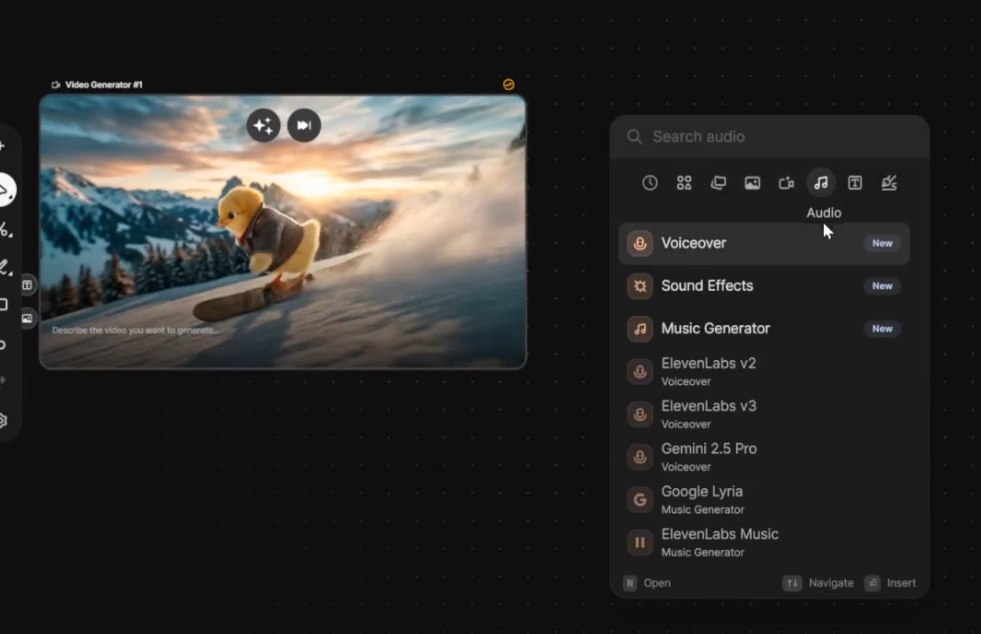Click the sparkle generate button on video
This screenshot has width=981, height=634.
pyautogui.click(x=263, y=125)
